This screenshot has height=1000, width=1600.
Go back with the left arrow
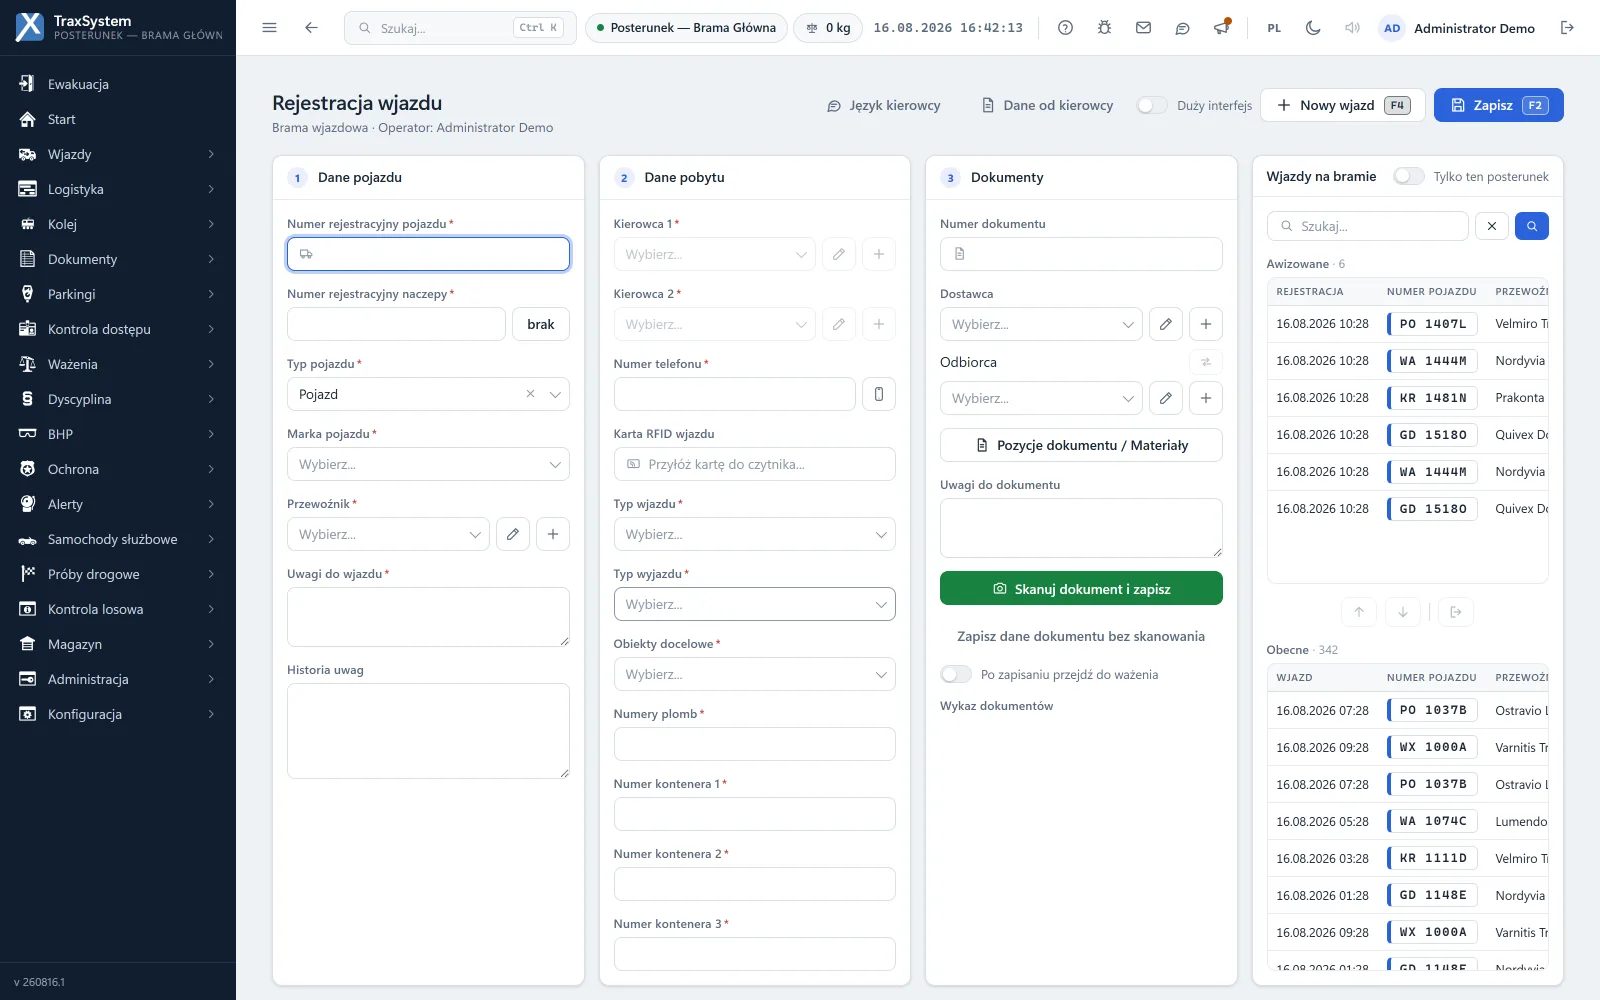point(311,28)
